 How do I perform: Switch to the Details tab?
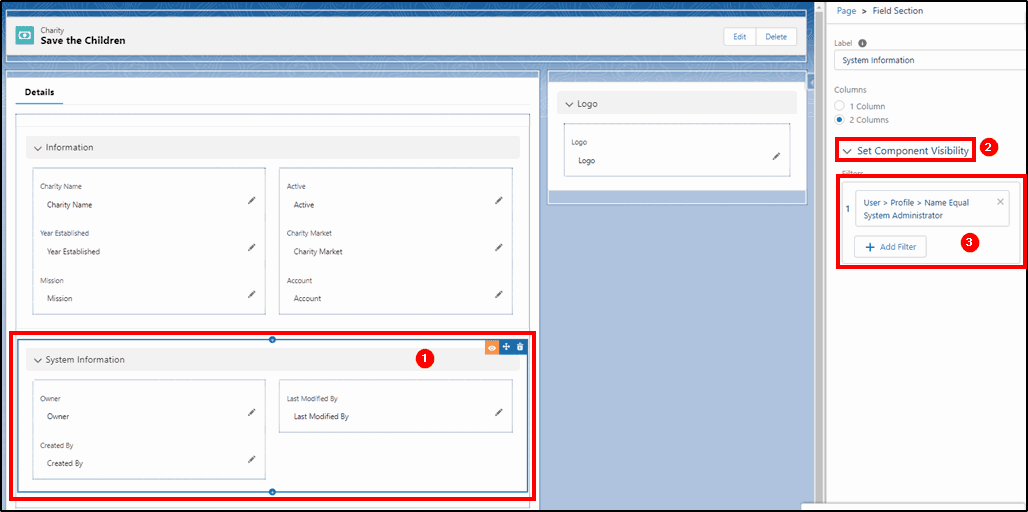coord(39,92)
